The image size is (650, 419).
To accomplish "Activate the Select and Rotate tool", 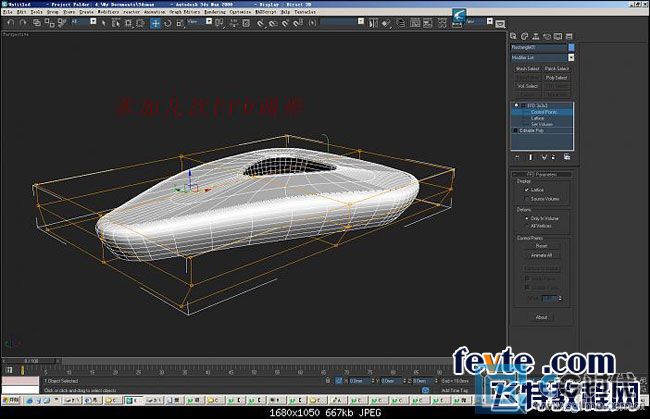I will (x=168, y=23).
